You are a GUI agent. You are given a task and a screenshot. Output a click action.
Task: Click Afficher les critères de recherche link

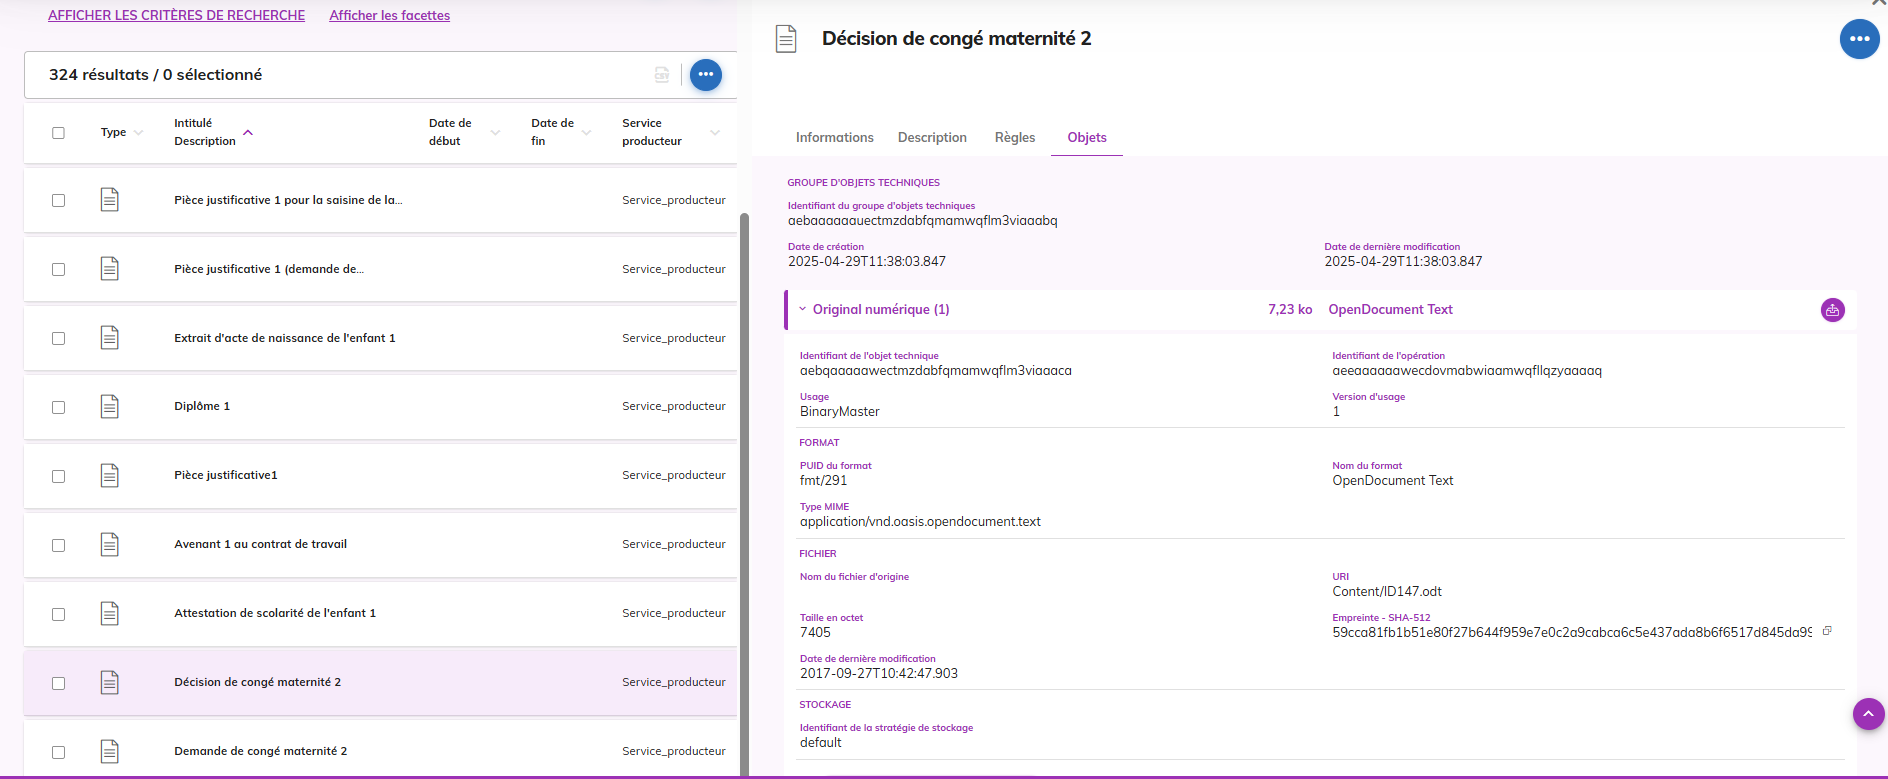(x=176, y=16)
